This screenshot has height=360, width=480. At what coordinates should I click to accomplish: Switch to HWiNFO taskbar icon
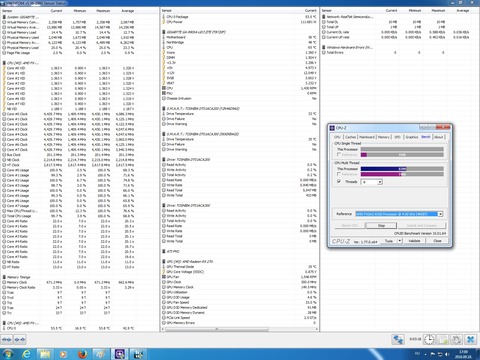point(138,354)
